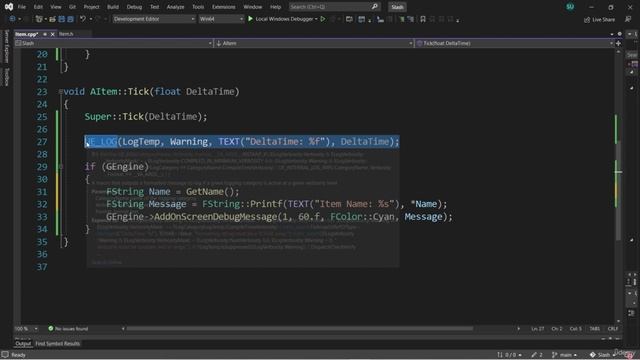Click GetName() on line 31
Viewport: 640px width, 360px height.
209,191
